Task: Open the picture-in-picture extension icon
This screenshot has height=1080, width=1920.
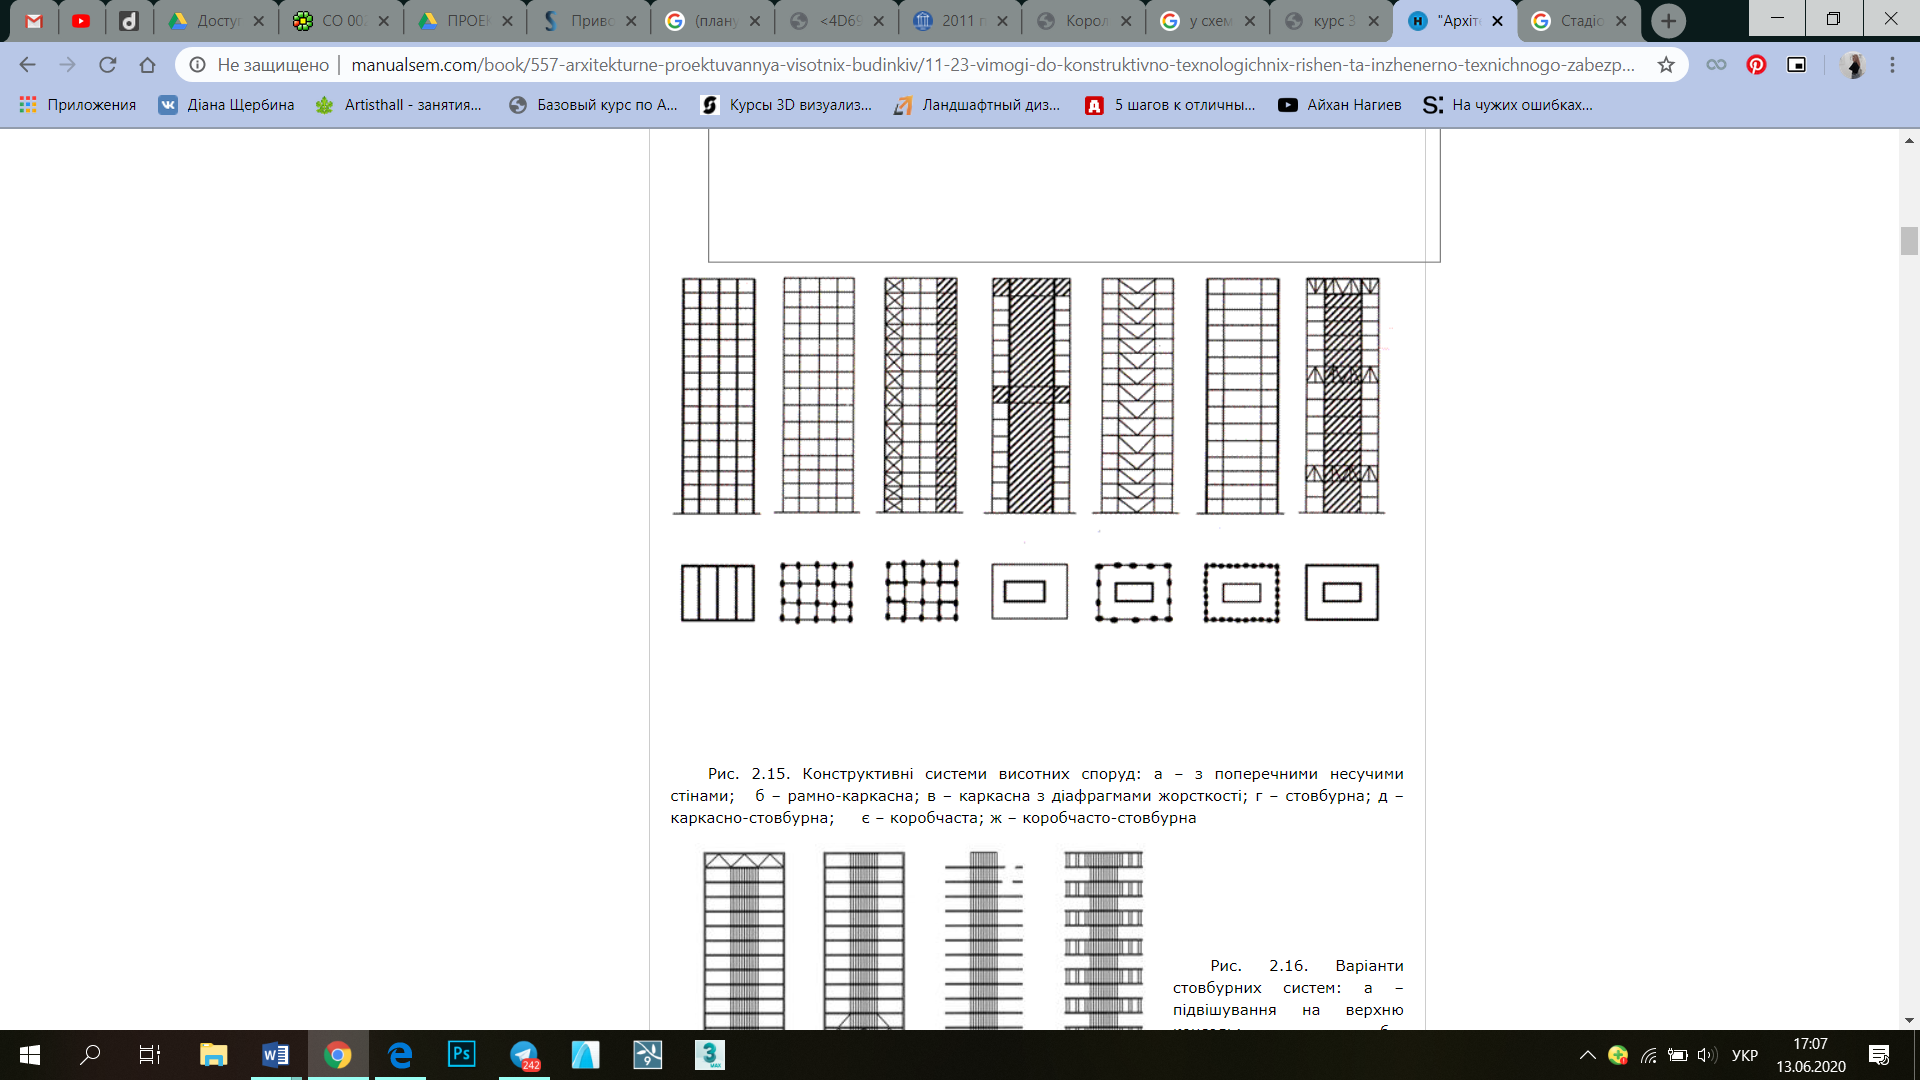Action: [1797, 65]
